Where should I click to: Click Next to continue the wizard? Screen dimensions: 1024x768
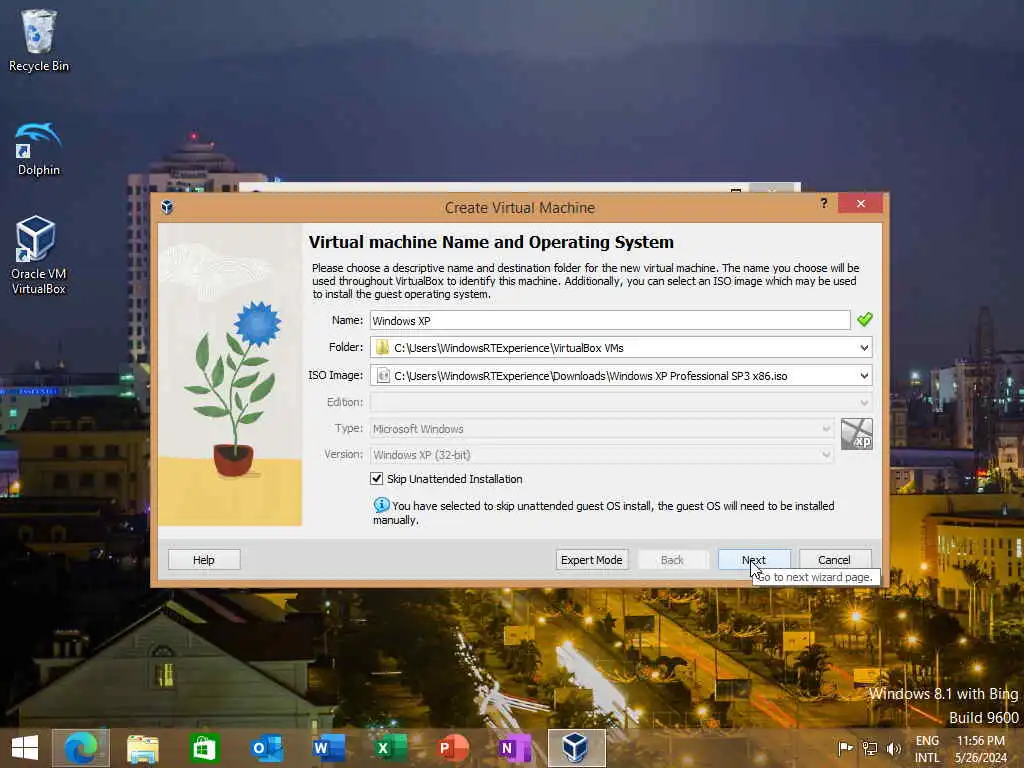[754, 560]
